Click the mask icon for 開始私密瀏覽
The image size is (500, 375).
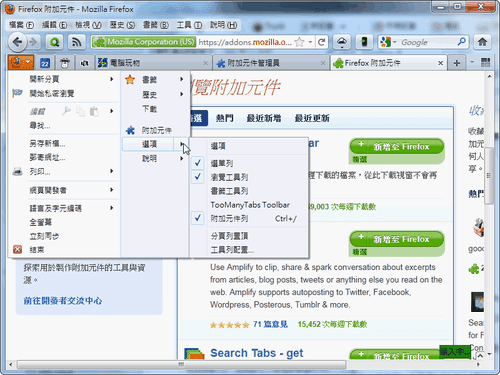tap(17, 93)
